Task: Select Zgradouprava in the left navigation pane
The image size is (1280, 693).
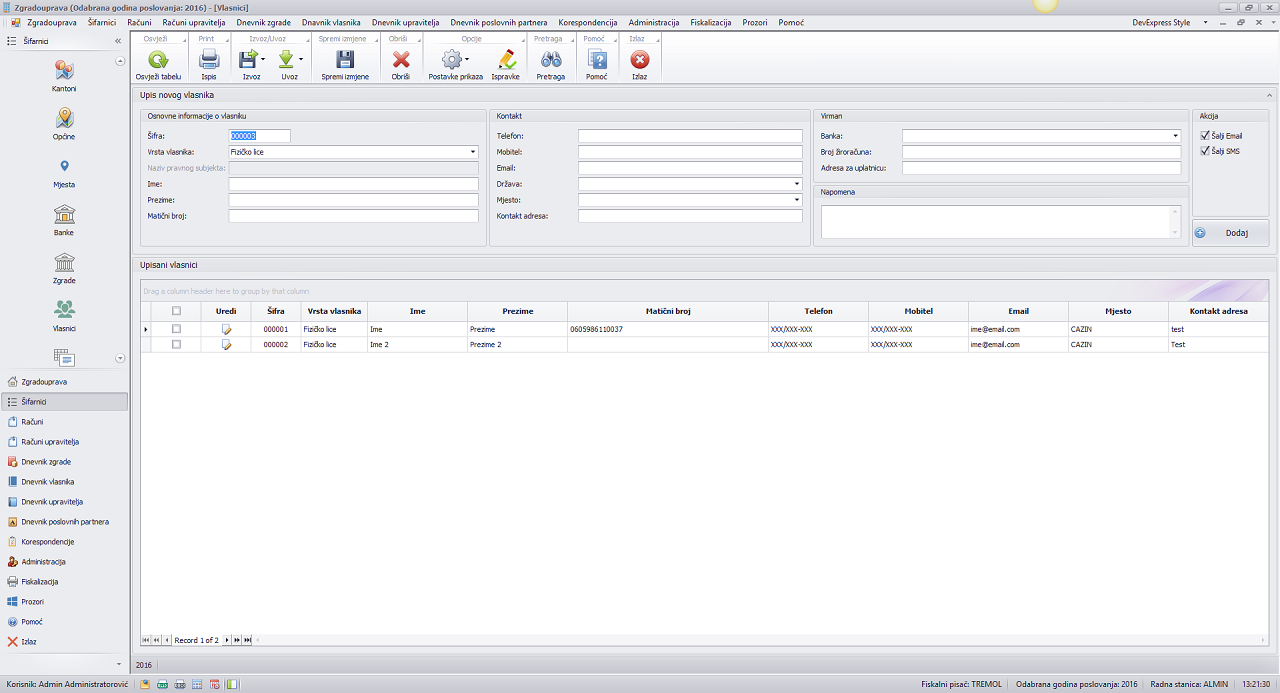Action: click(x=65, y=382)
